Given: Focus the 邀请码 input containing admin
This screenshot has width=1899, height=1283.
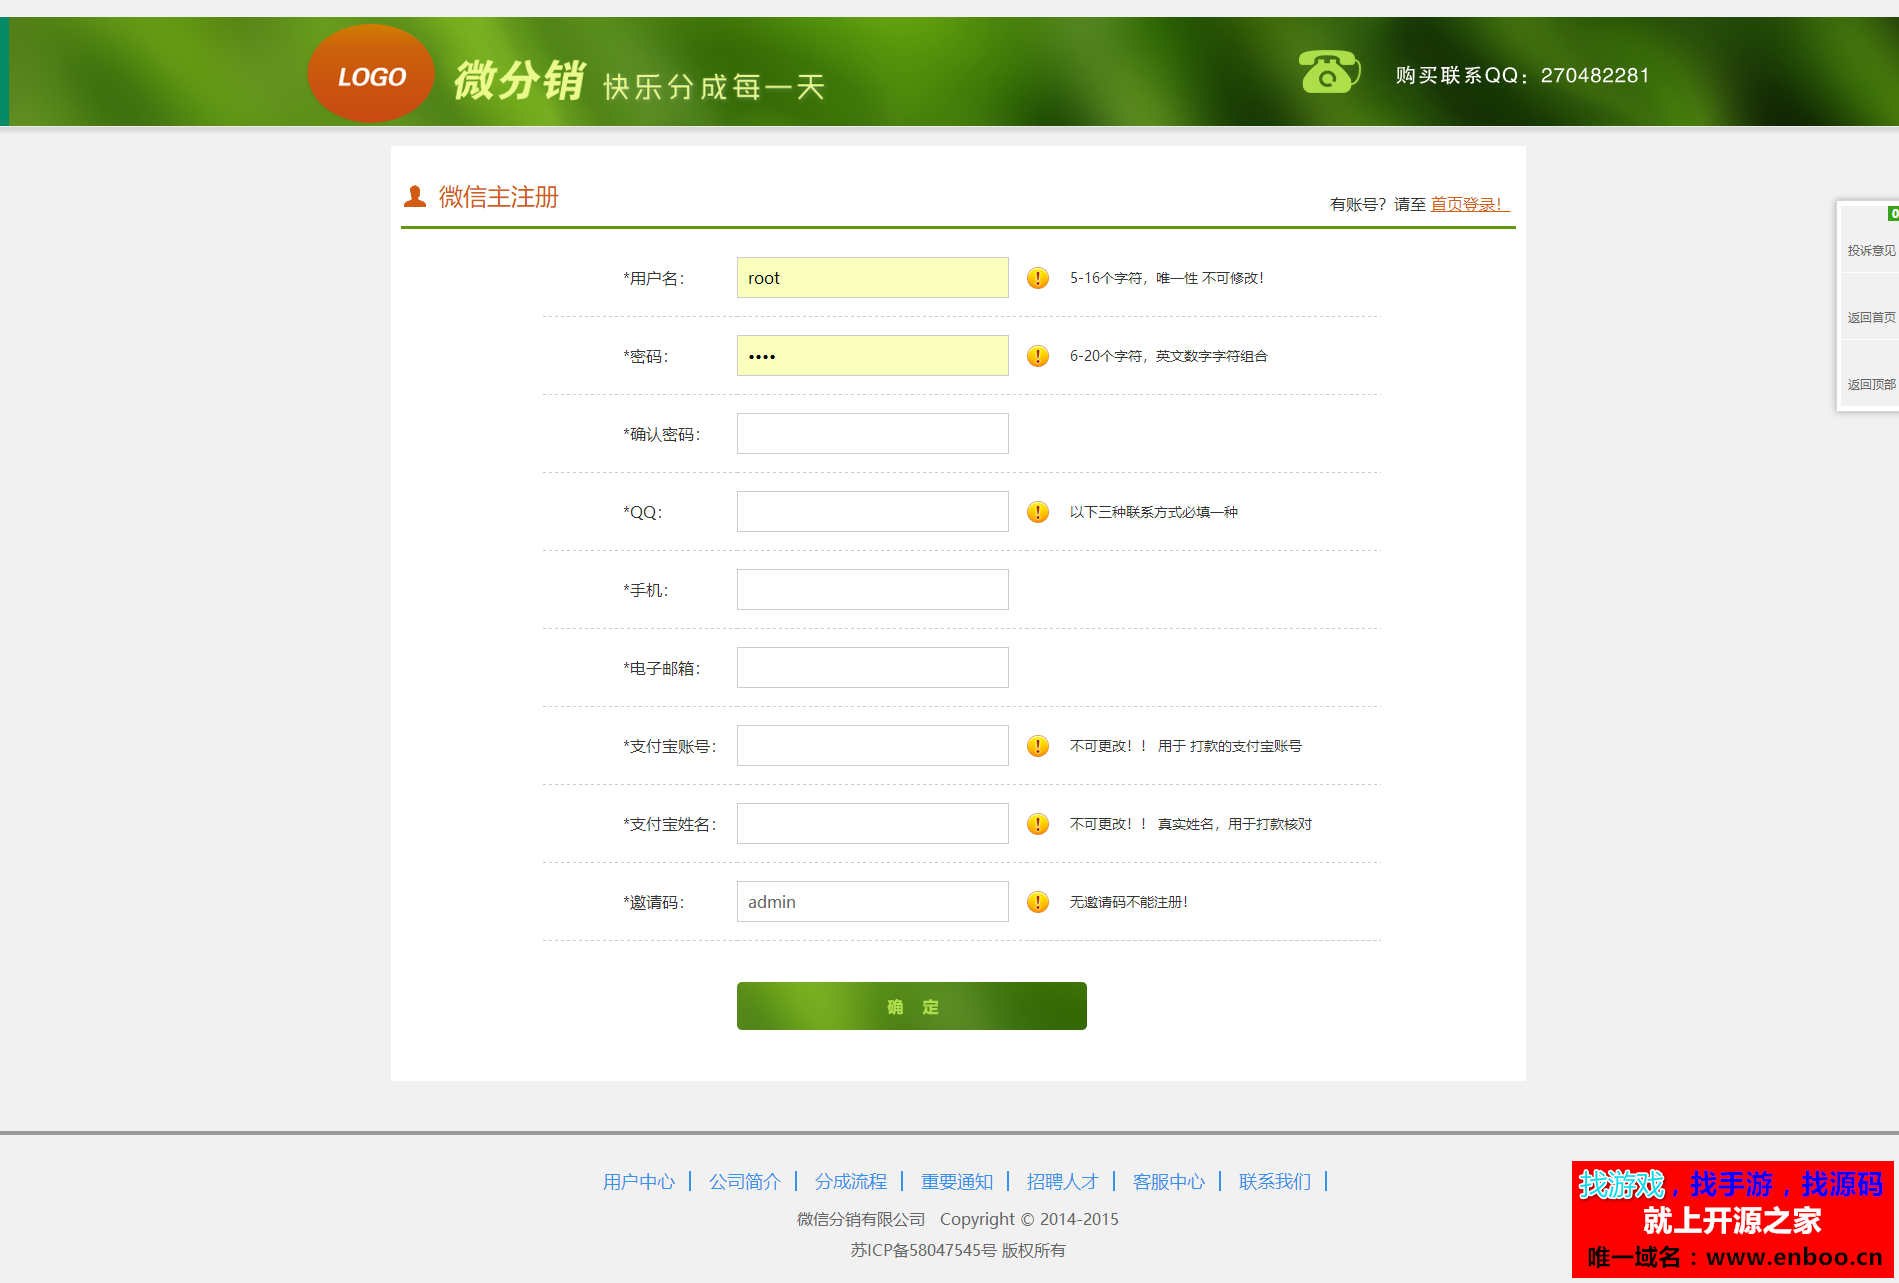Looking at the screenshot, I should (872, 902).
